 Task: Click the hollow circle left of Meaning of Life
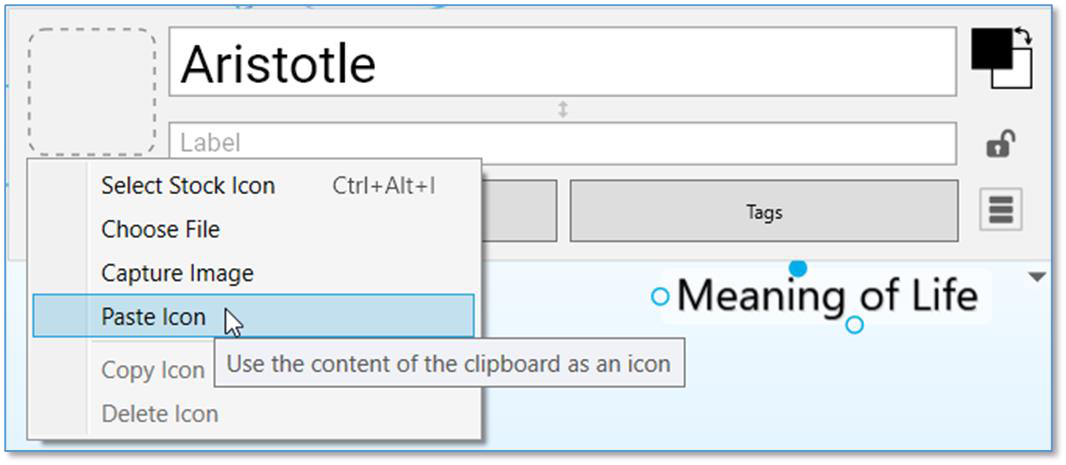tap(660, 296)
